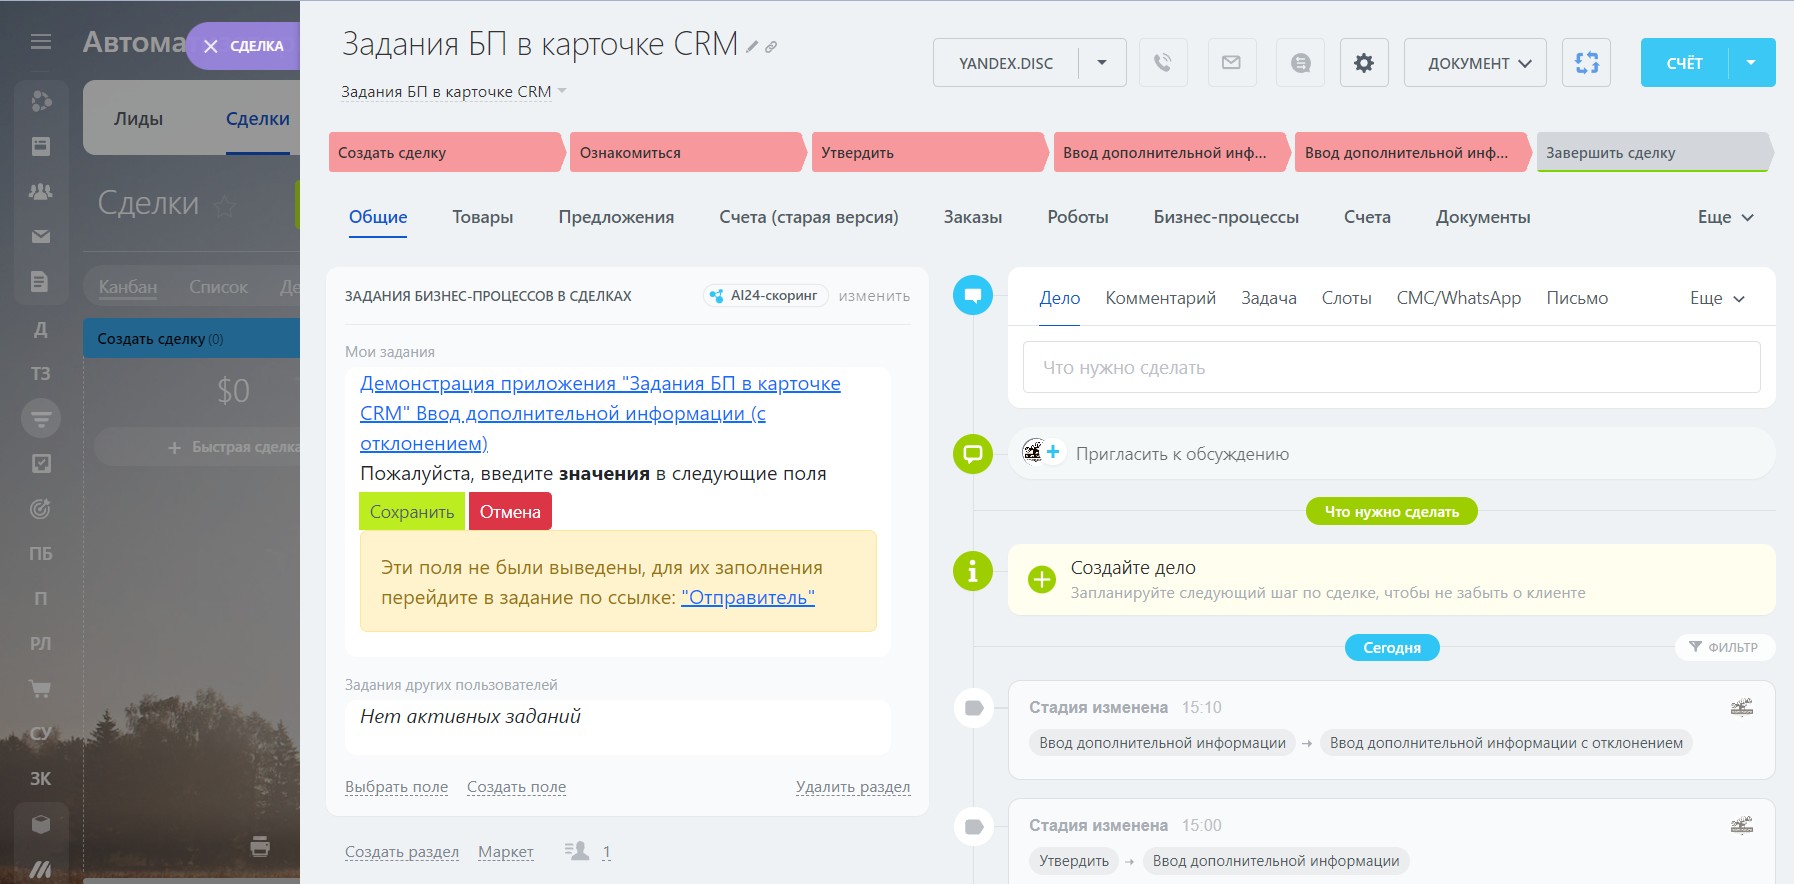The image size is (1794, 884).
Task: Expand the Еще menu in tab bar
Action: click(1725, 217)
